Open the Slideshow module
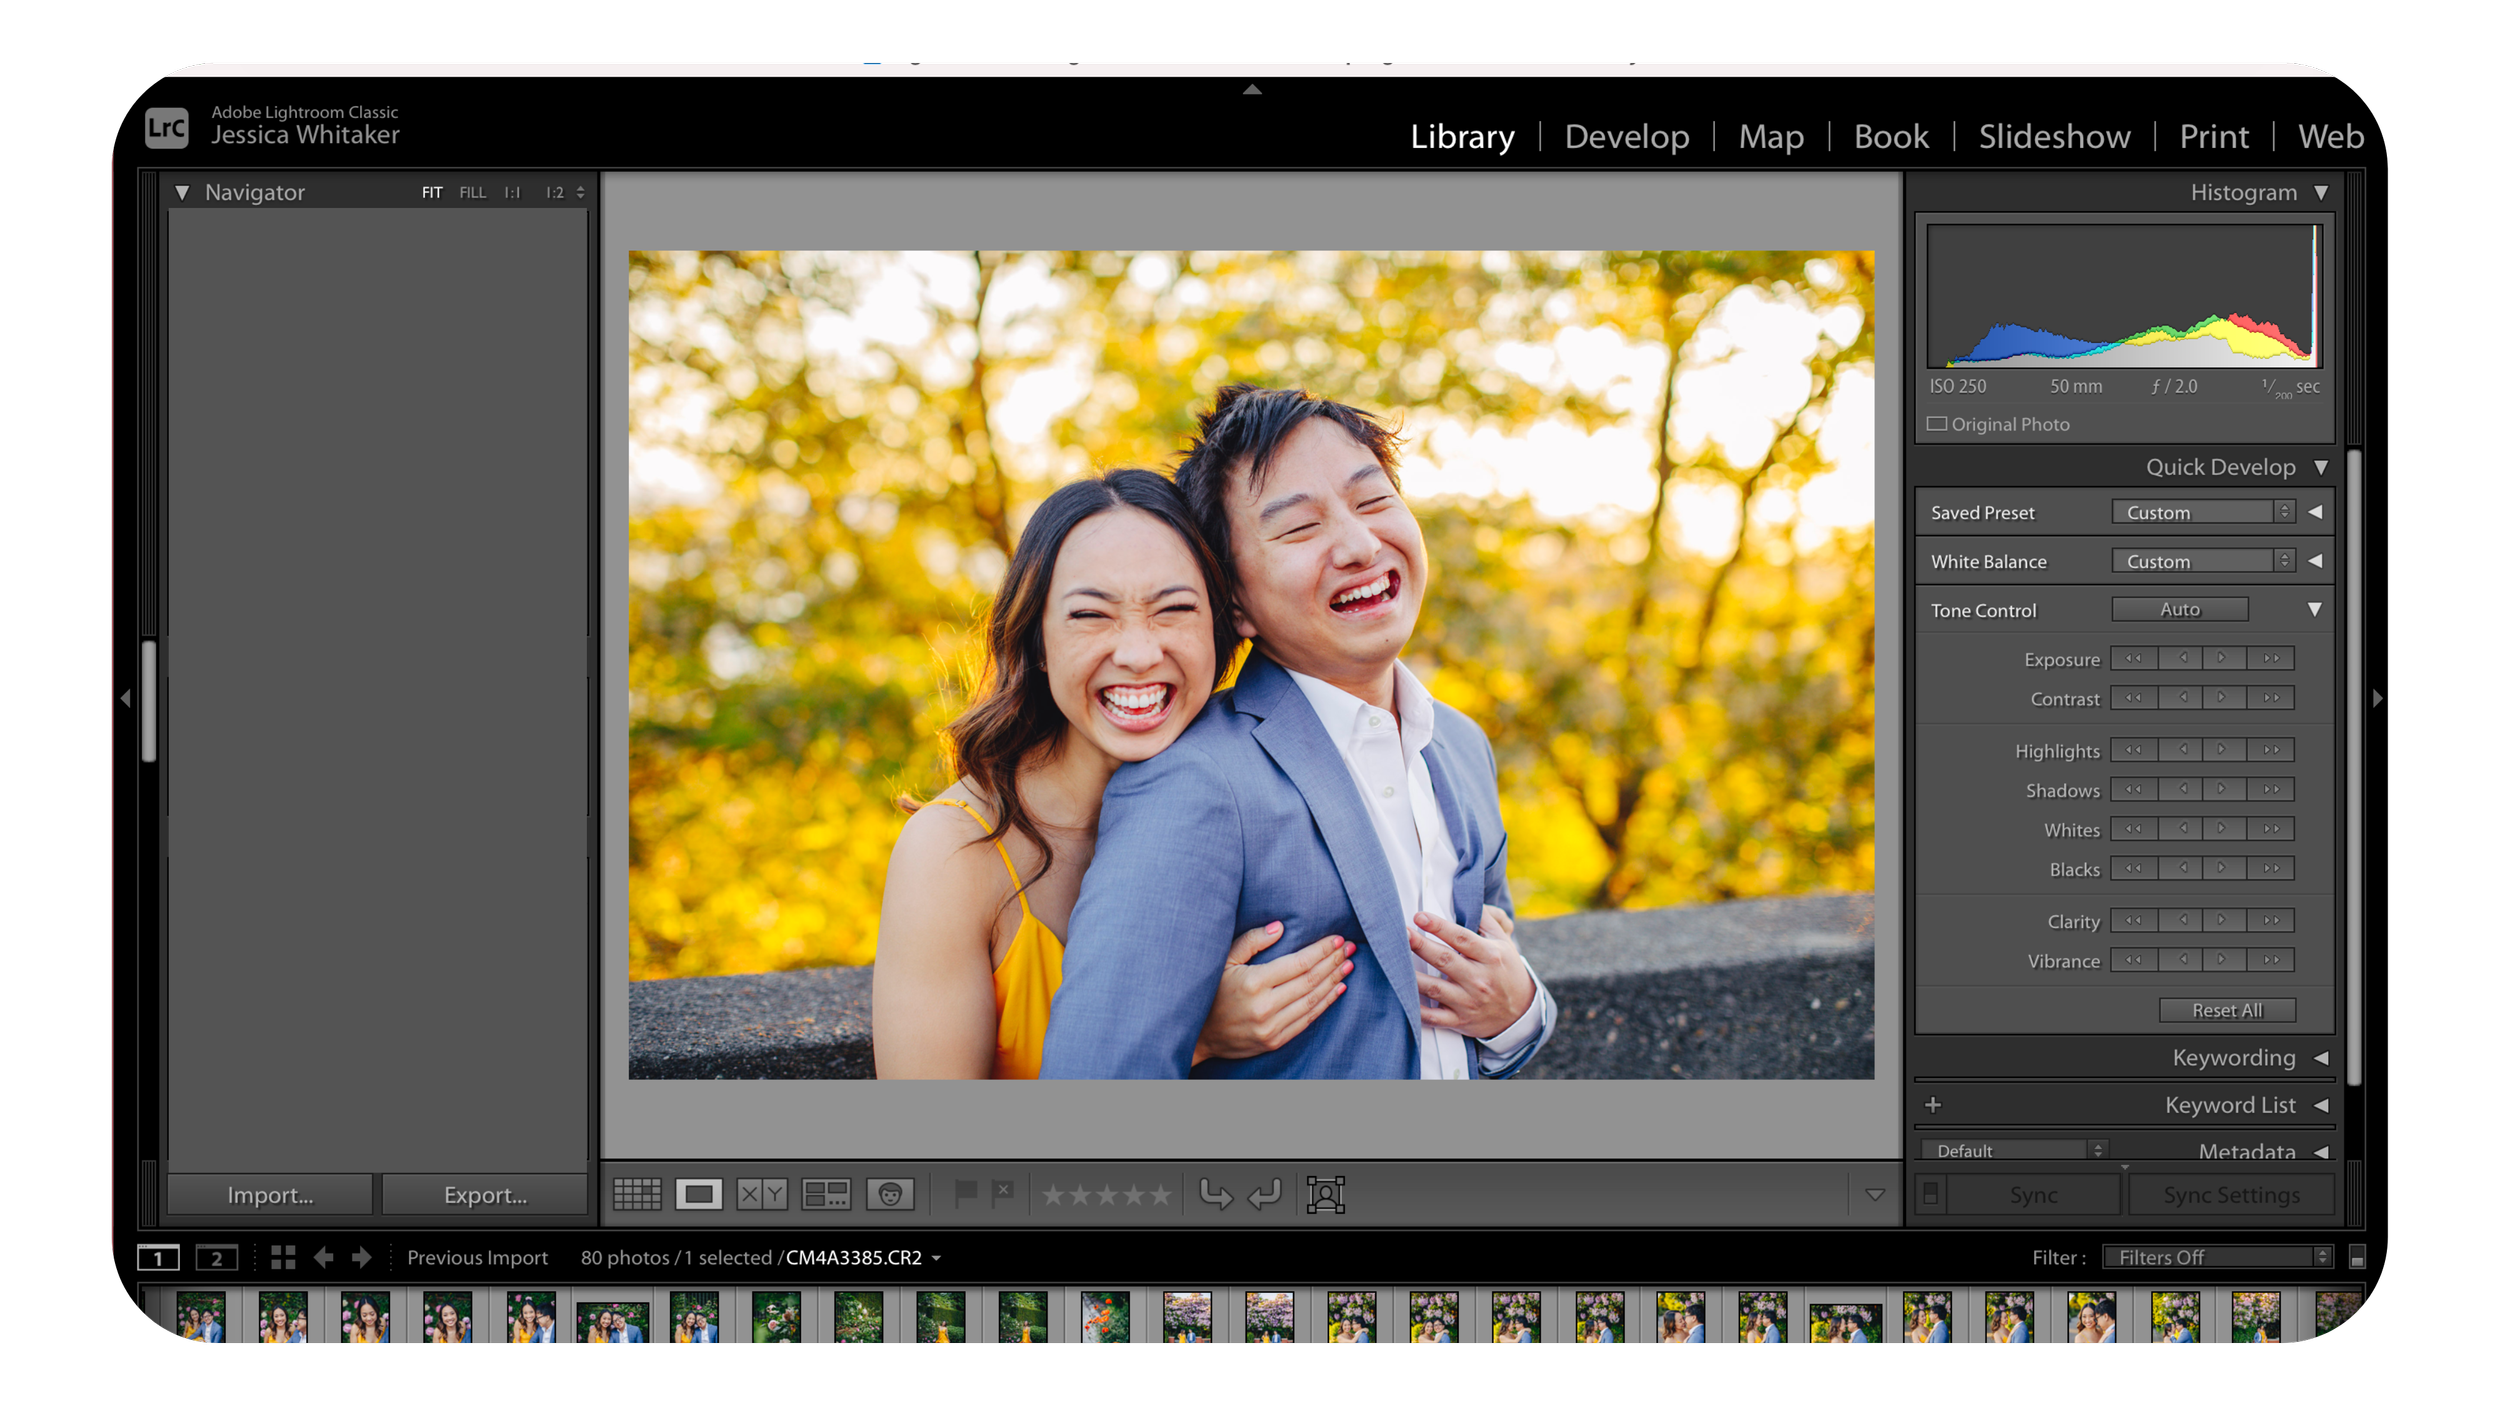 pos(2053,136)
